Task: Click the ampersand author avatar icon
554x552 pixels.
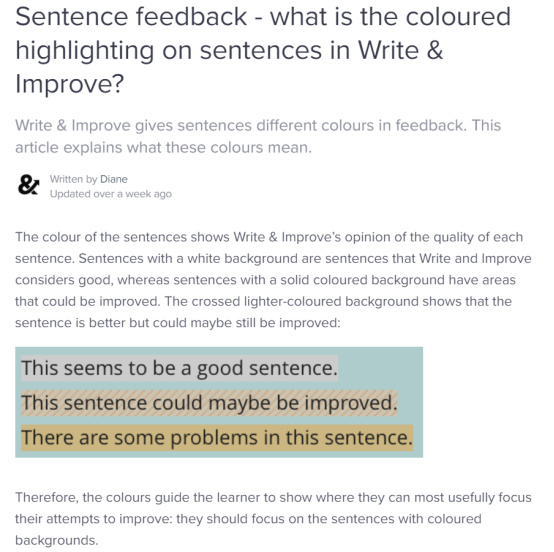Action: (x=28, y=185)
